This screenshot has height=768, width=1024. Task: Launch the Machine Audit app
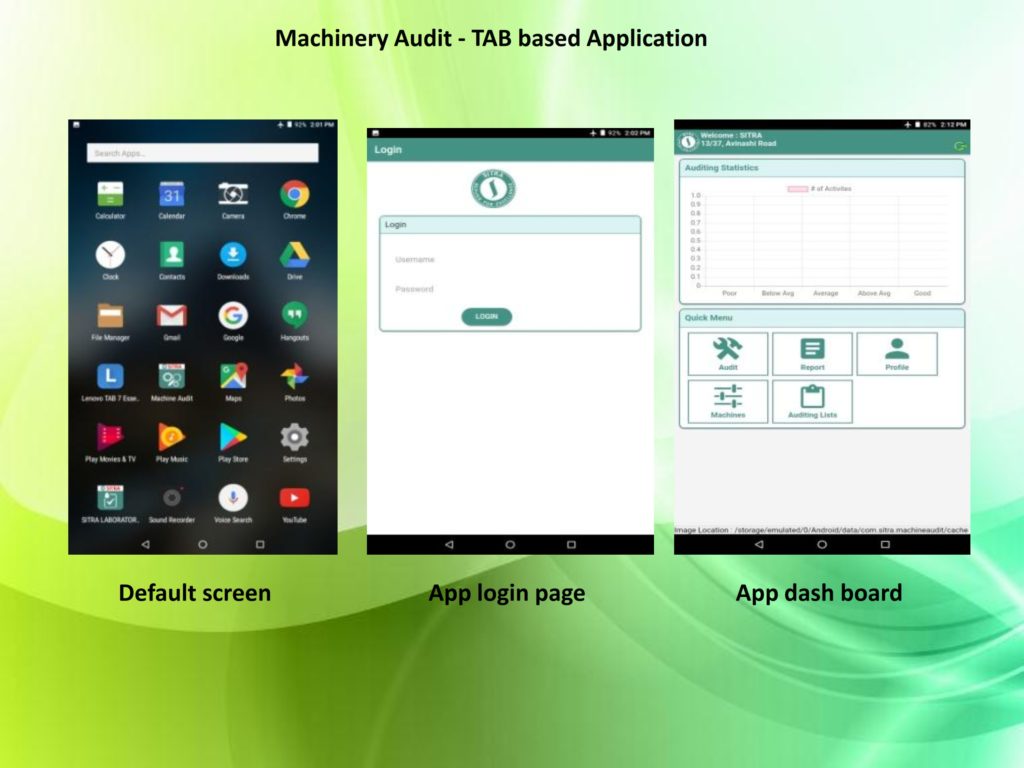coord(172,376)
